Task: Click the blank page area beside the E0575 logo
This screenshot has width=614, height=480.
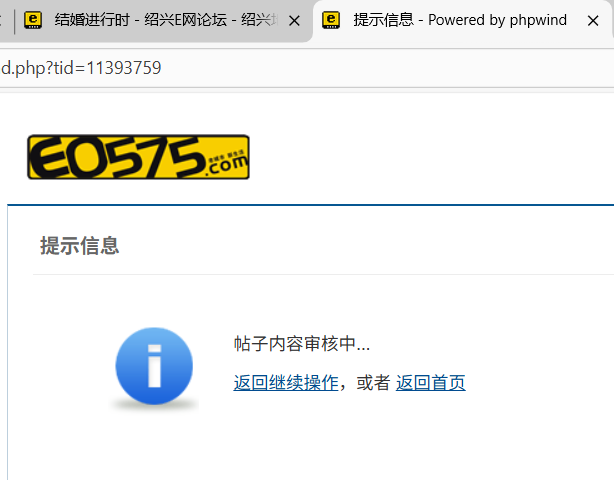Action: [431, 157]
